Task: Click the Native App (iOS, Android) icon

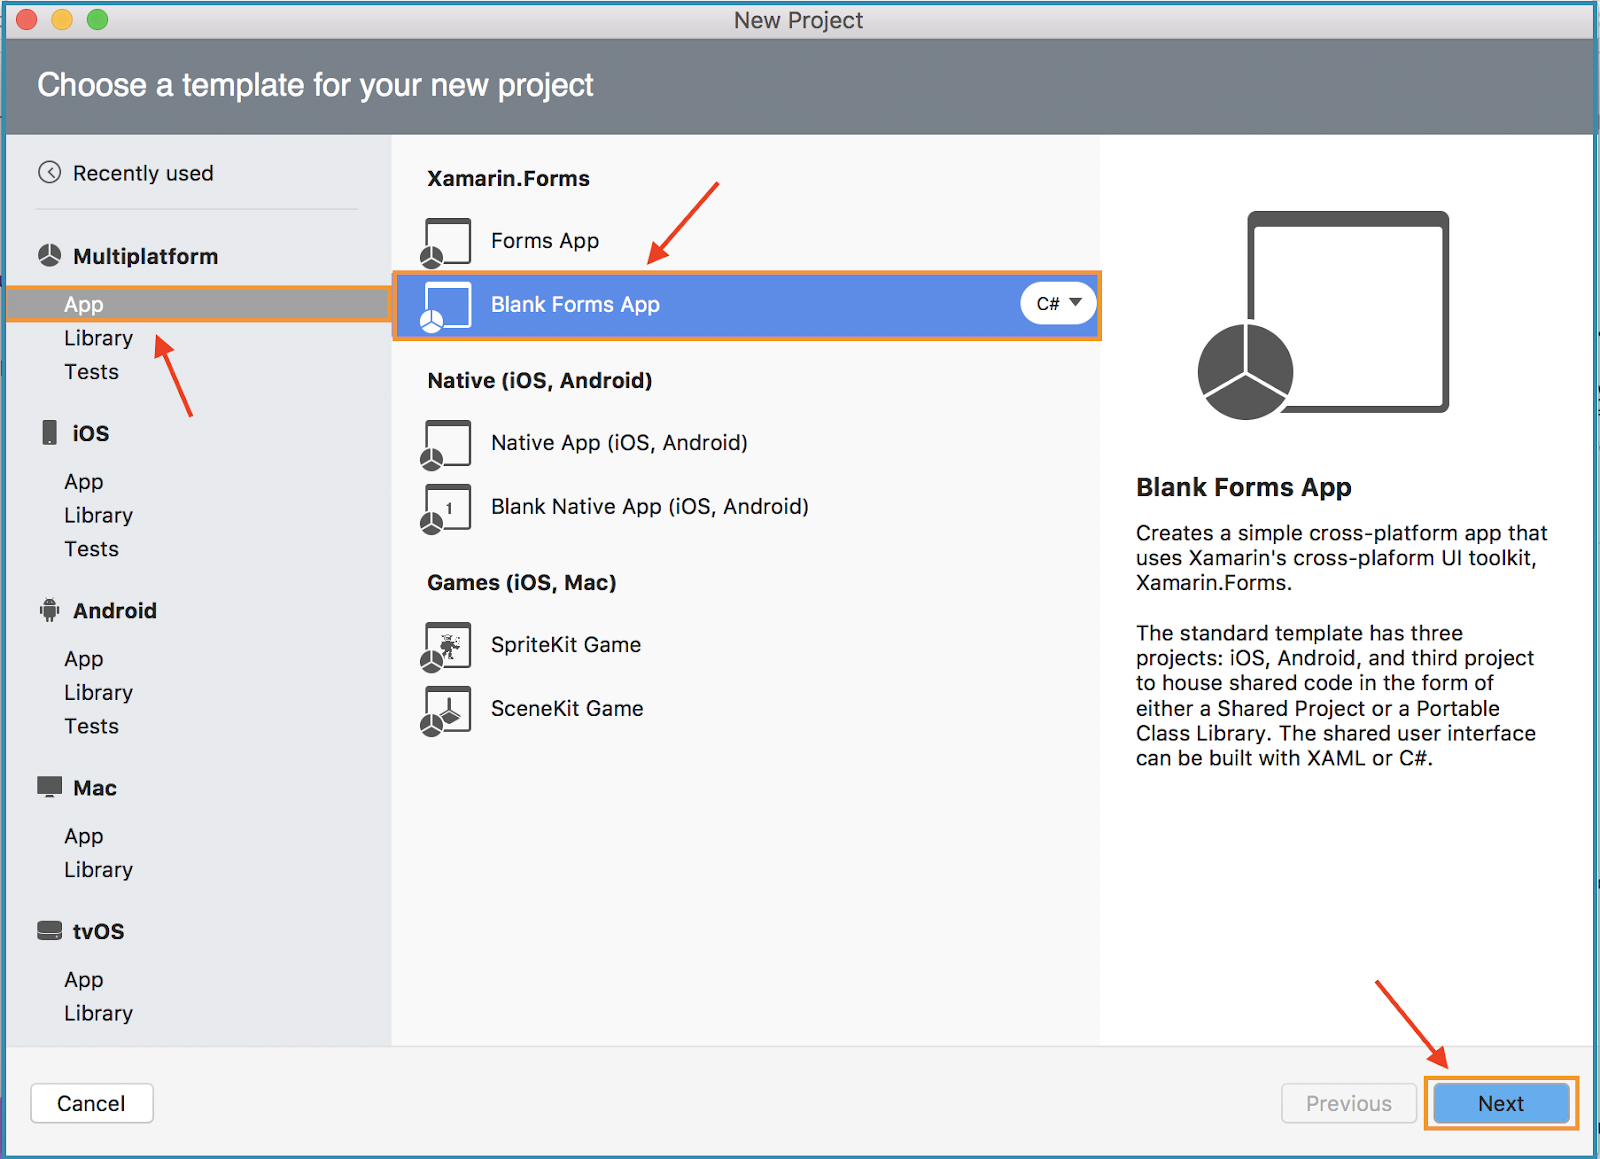Action: click(446, 443)
